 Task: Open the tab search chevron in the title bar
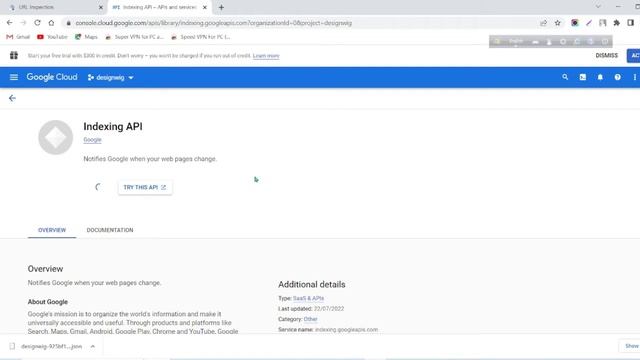coord(598,7)
